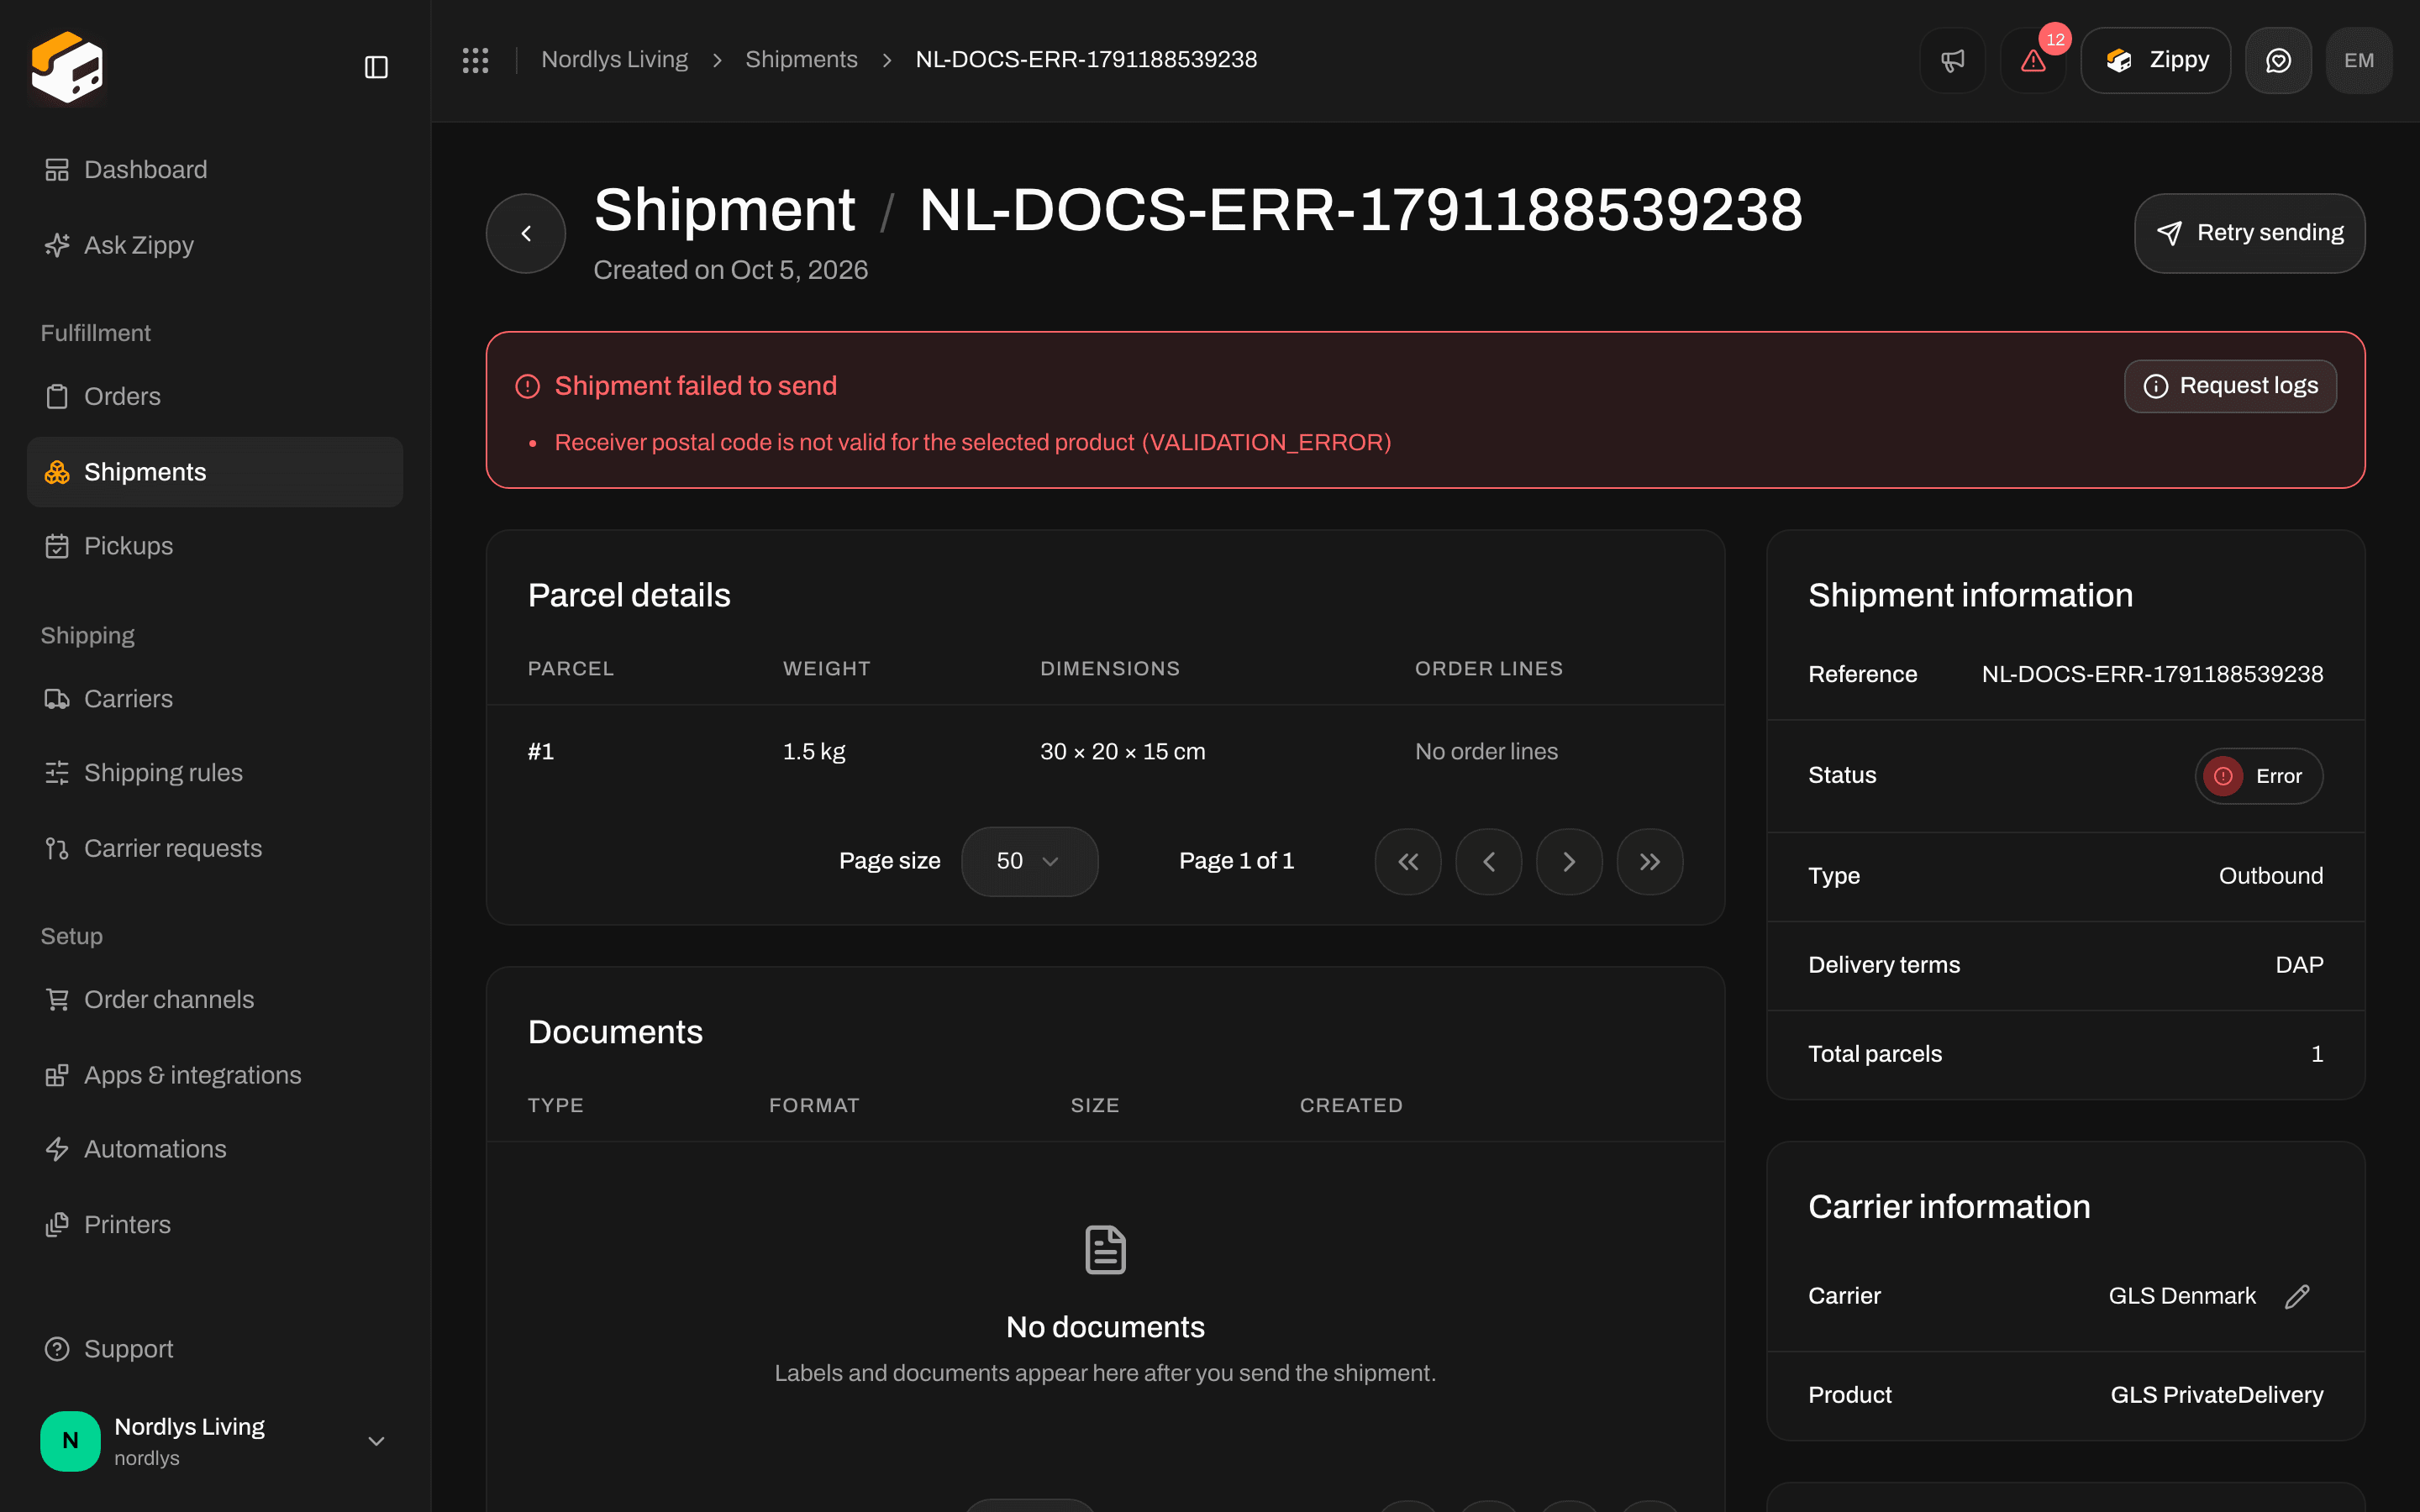Open the apps grid menu icon
The width and height of the screenshot is (2420, 1512).
[x=475, y=60]
